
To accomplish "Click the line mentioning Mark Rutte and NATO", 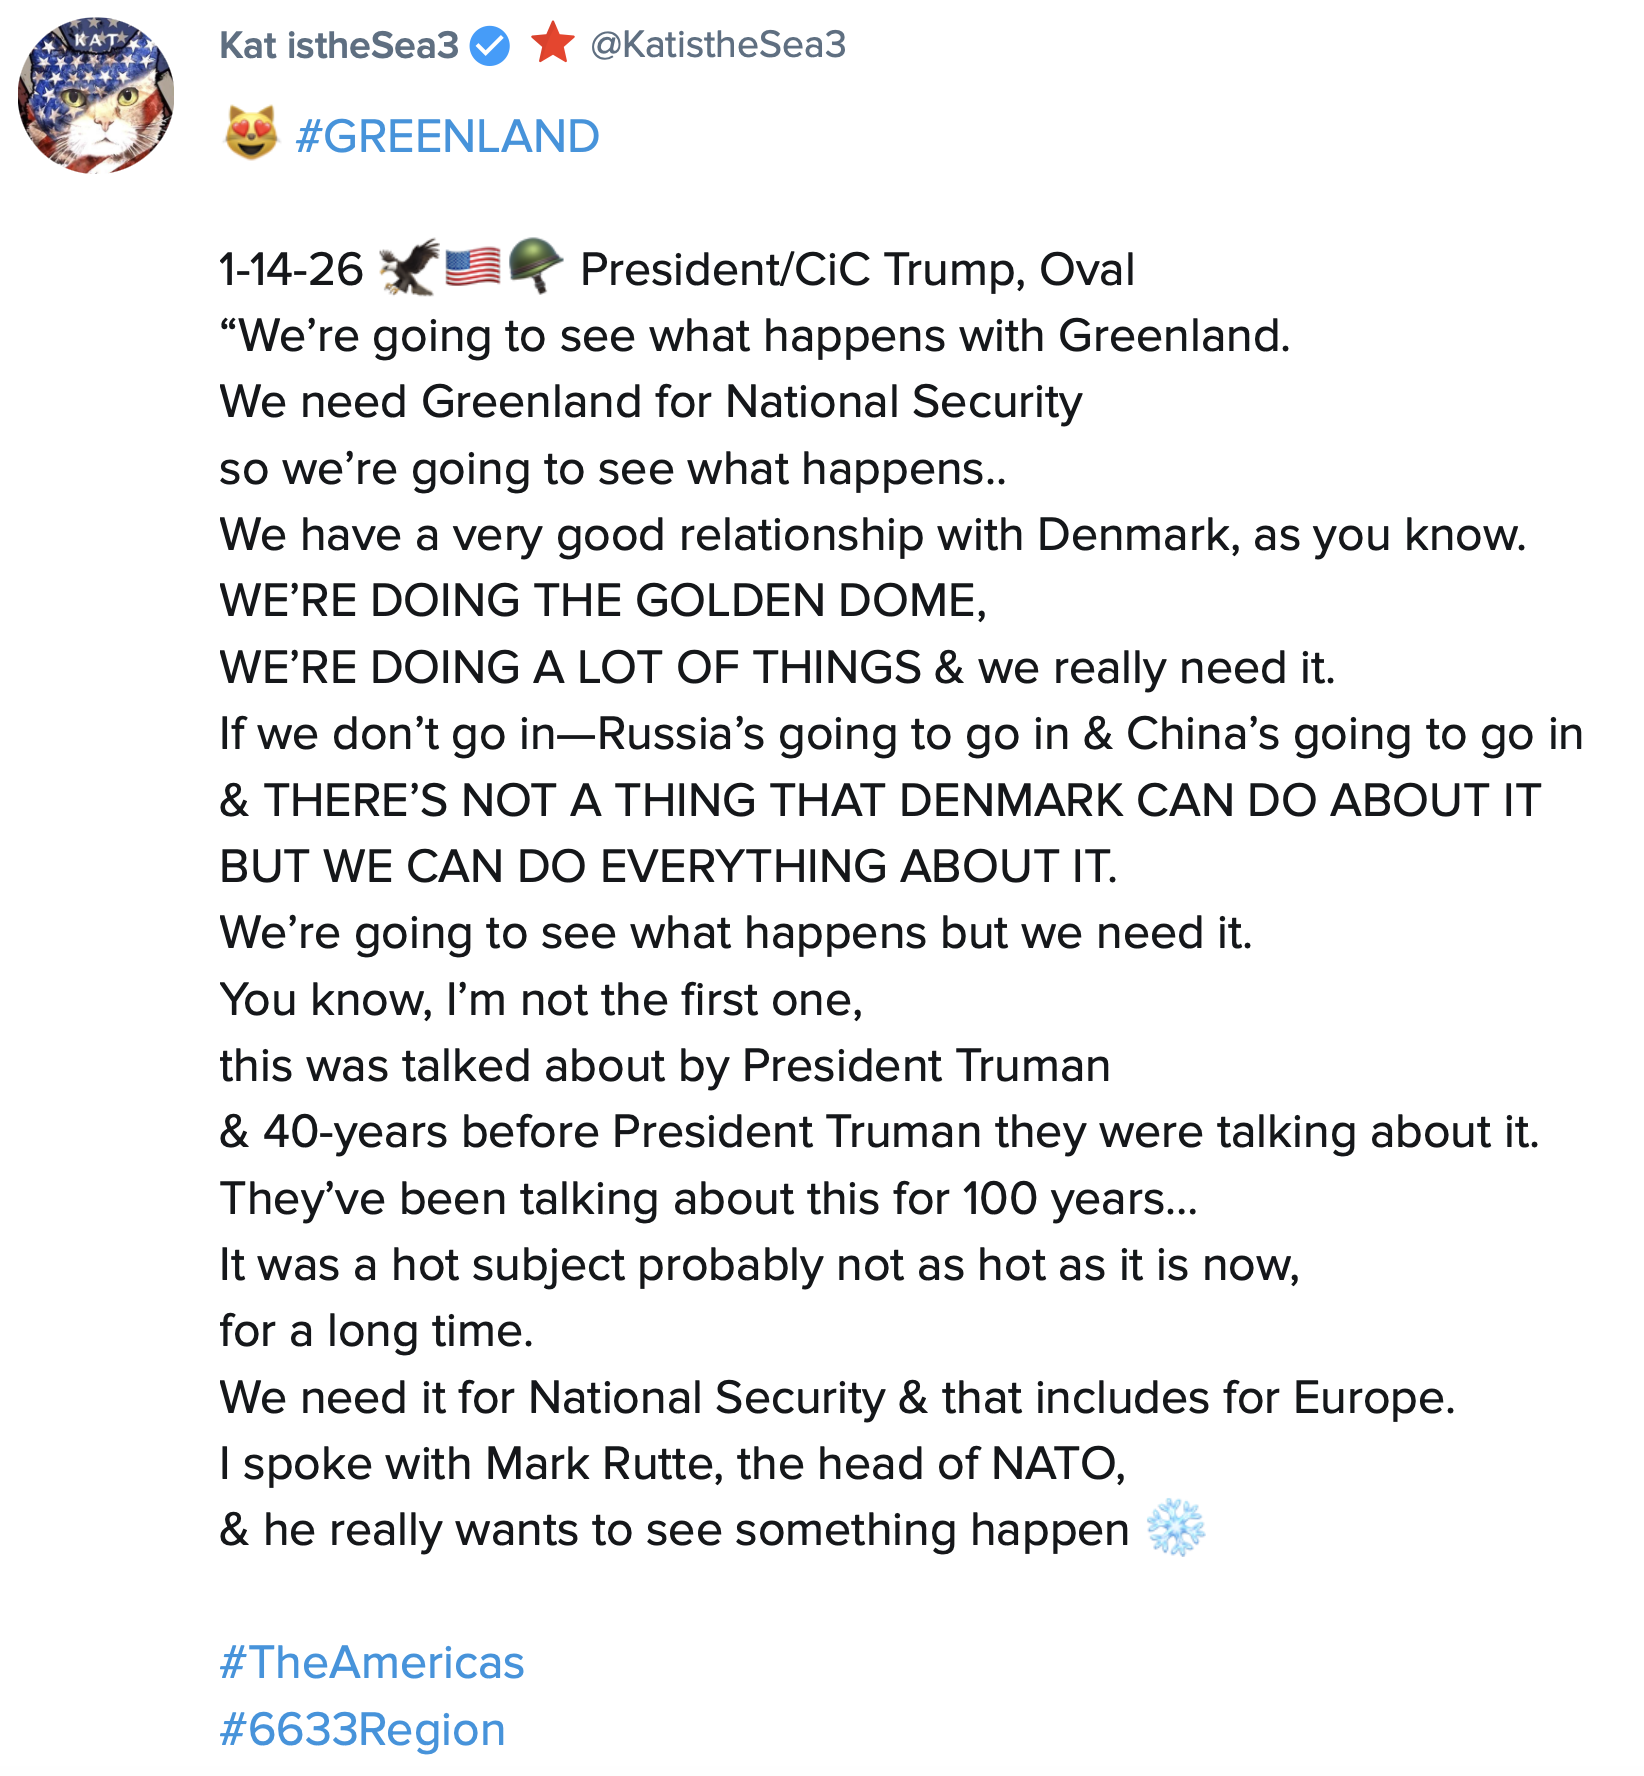I will 672,1464.
